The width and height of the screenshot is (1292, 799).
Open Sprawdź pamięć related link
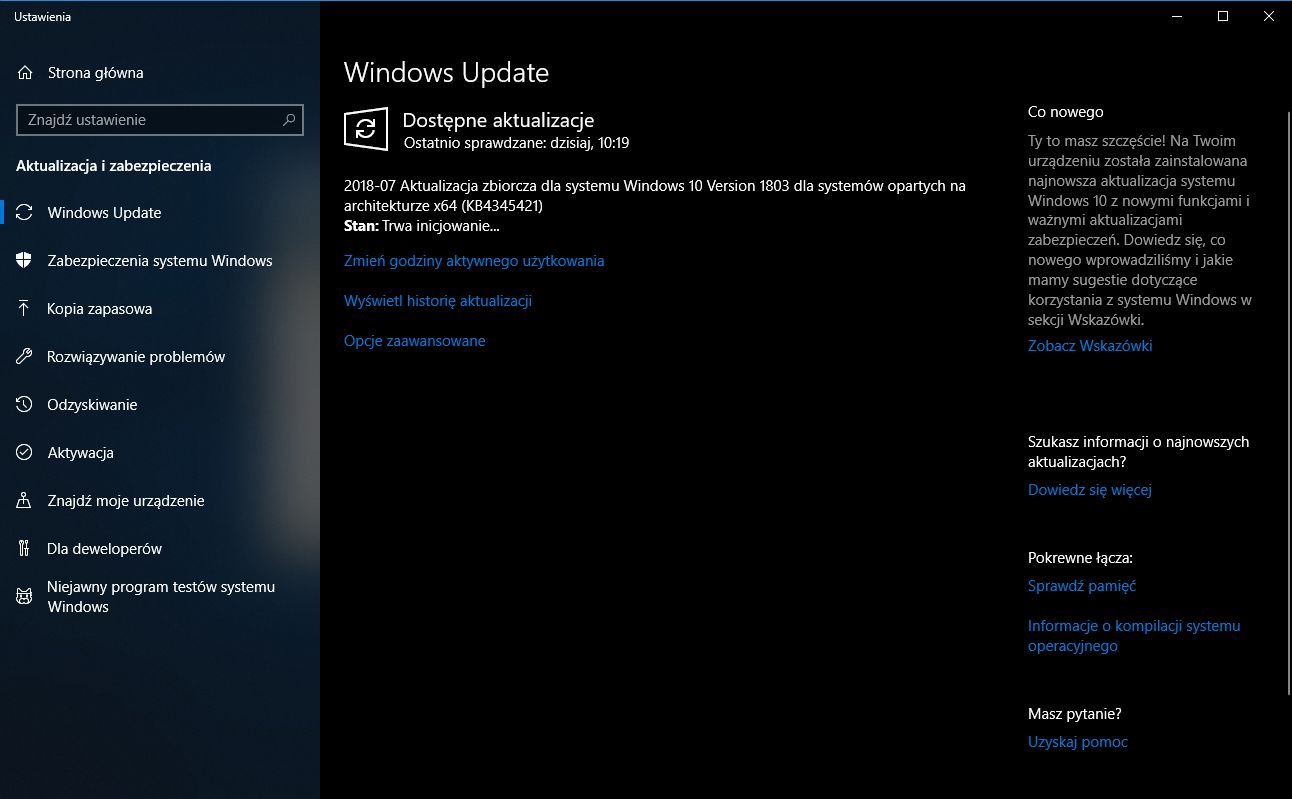[x=1082, y=586]
